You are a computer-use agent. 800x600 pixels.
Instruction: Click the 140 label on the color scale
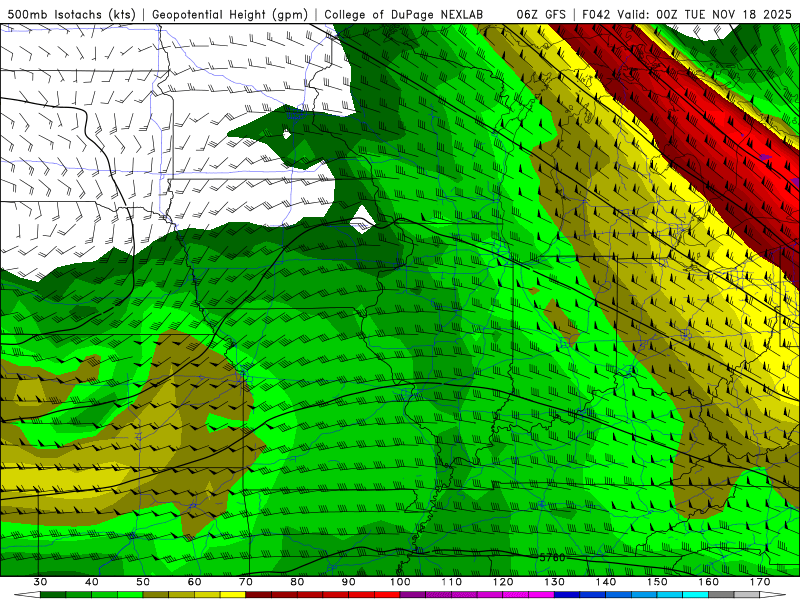(x=606, y=582)
